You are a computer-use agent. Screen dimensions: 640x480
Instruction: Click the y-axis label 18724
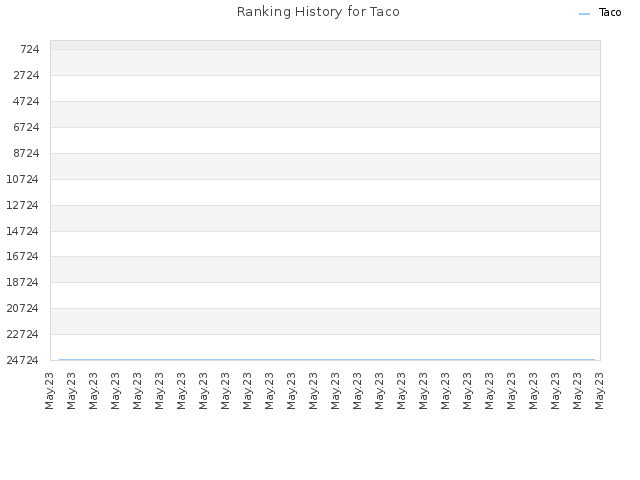coord(22,282)
